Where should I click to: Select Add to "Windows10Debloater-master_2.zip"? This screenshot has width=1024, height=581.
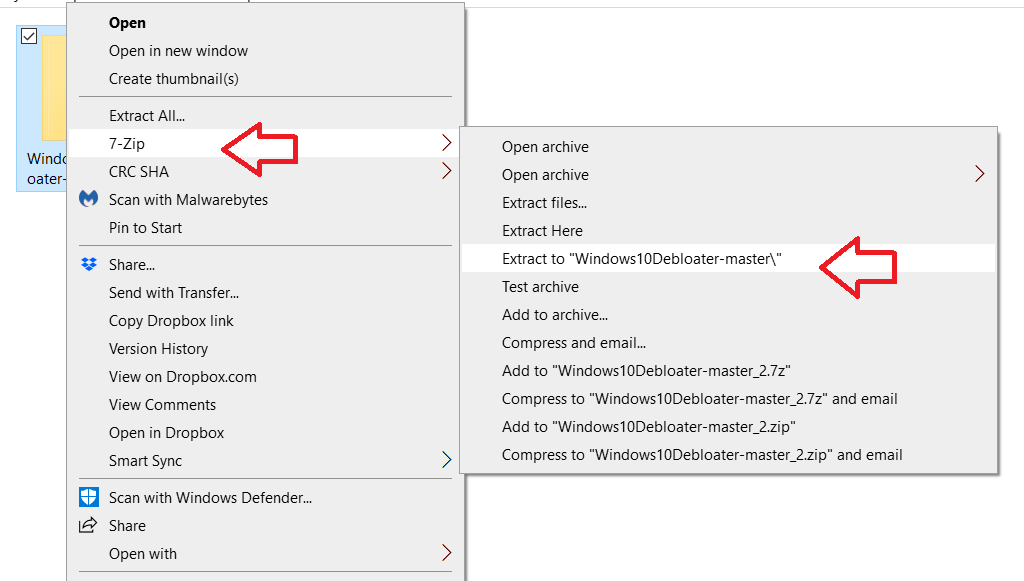[x=649, y=427]
